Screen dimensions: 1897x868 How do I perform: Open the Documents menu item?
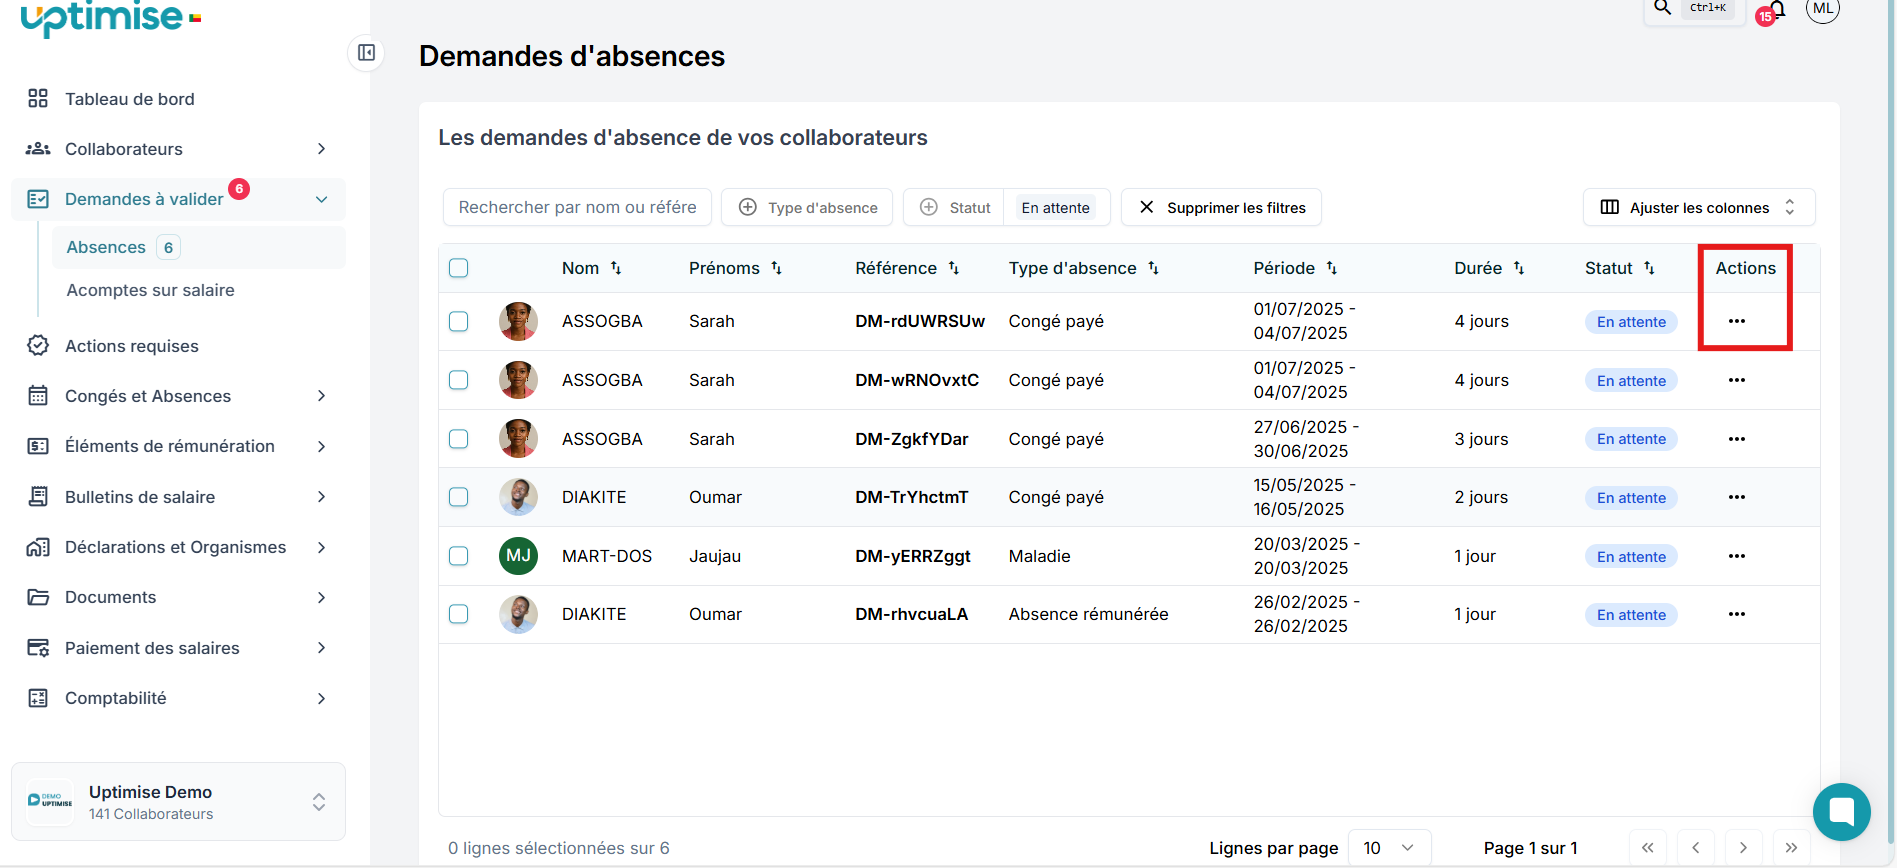[110, 597]
